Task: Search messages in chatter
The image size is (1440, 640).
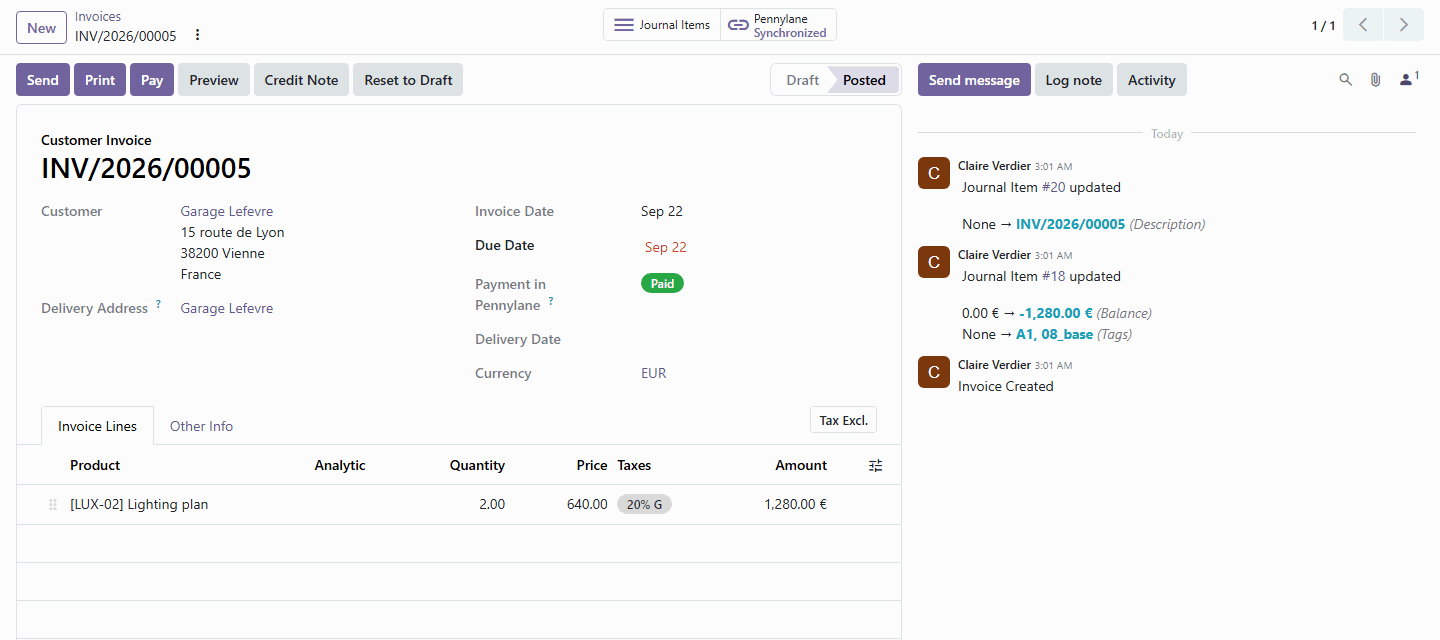Action: pos(1345,80)
